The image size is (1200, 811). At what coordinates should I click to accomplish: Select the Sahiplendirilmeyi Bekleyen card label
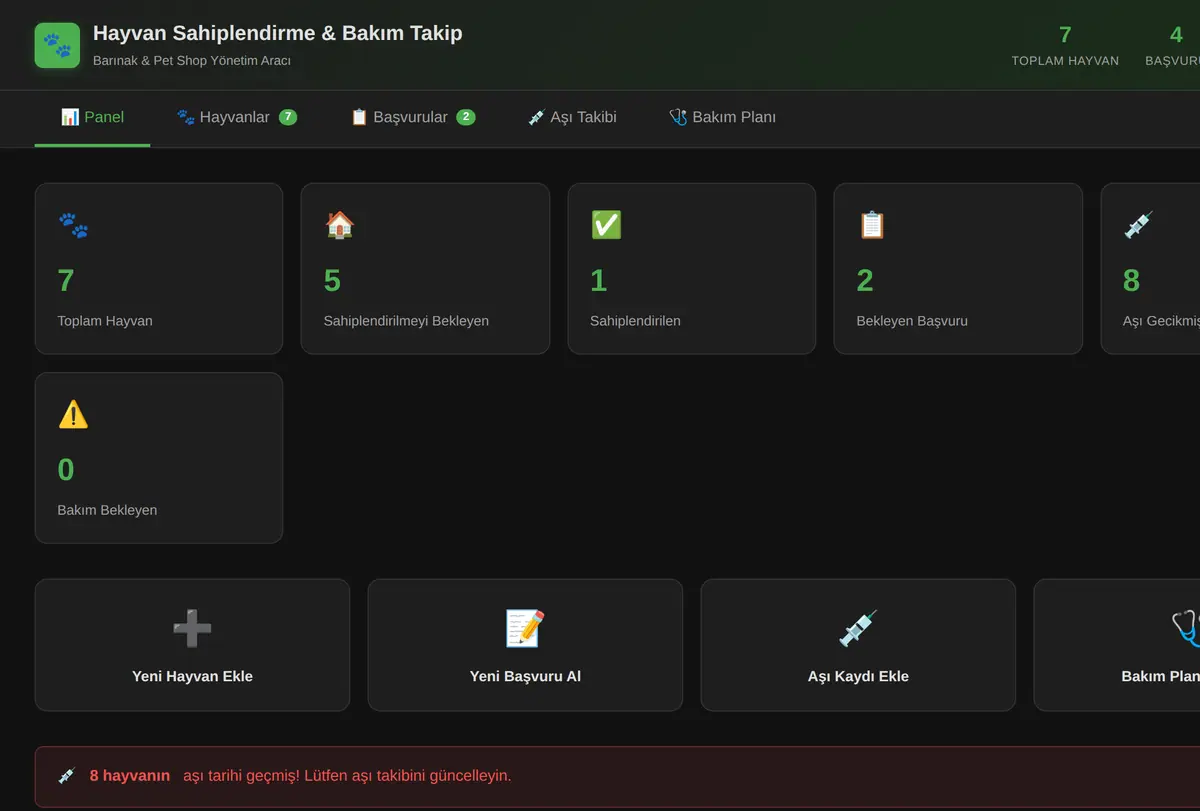[406, 321]
